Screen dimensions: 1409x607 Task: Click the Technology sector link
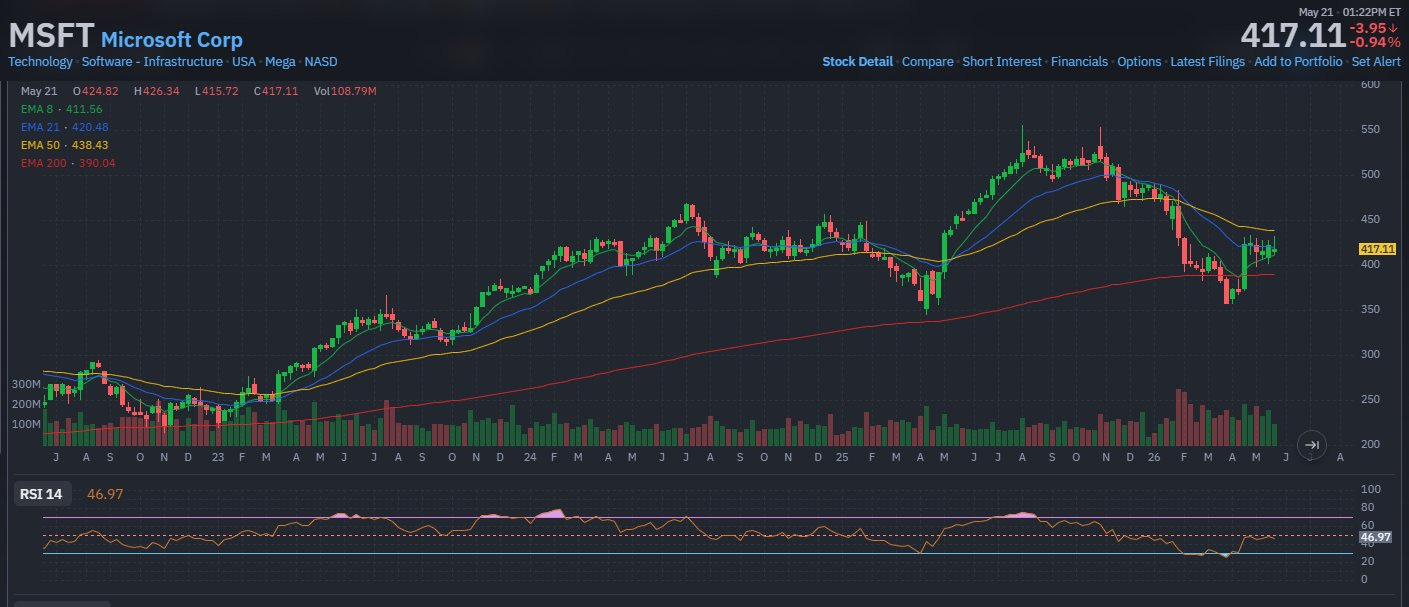(41, 62)
